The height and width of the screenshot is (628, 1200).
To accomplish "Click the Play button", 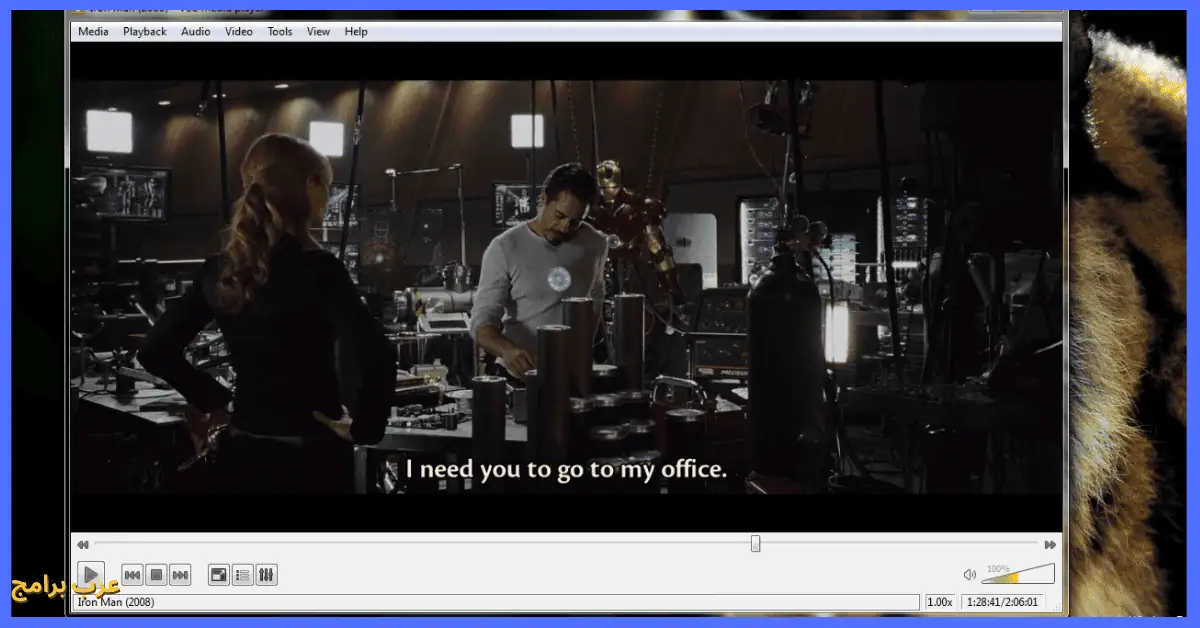I will [x=90, y=575].
